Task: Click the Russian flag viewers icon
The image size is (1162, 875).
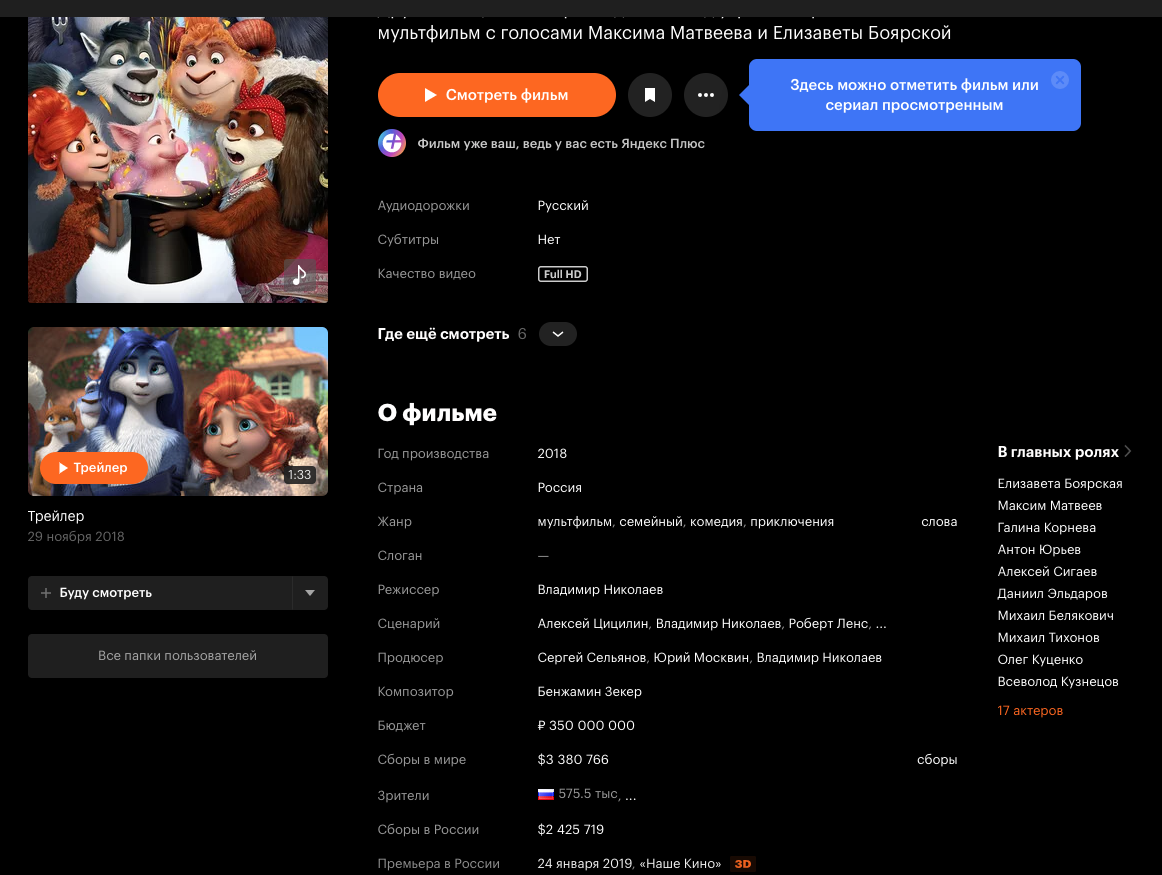Action: click(545, 794)
